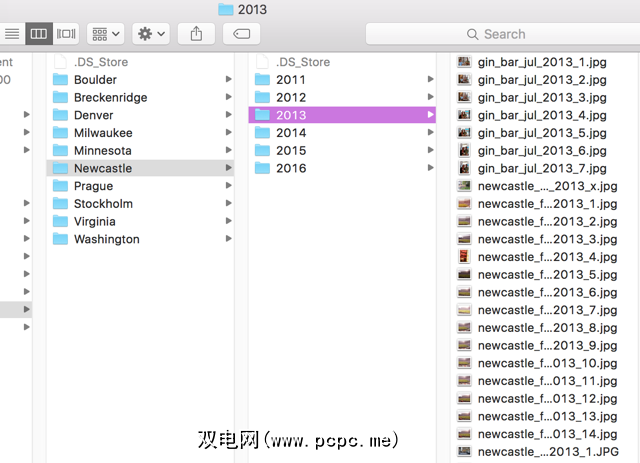Switch to list view mode
Screen dimensions: 640x463
click(x=12, y=33)
